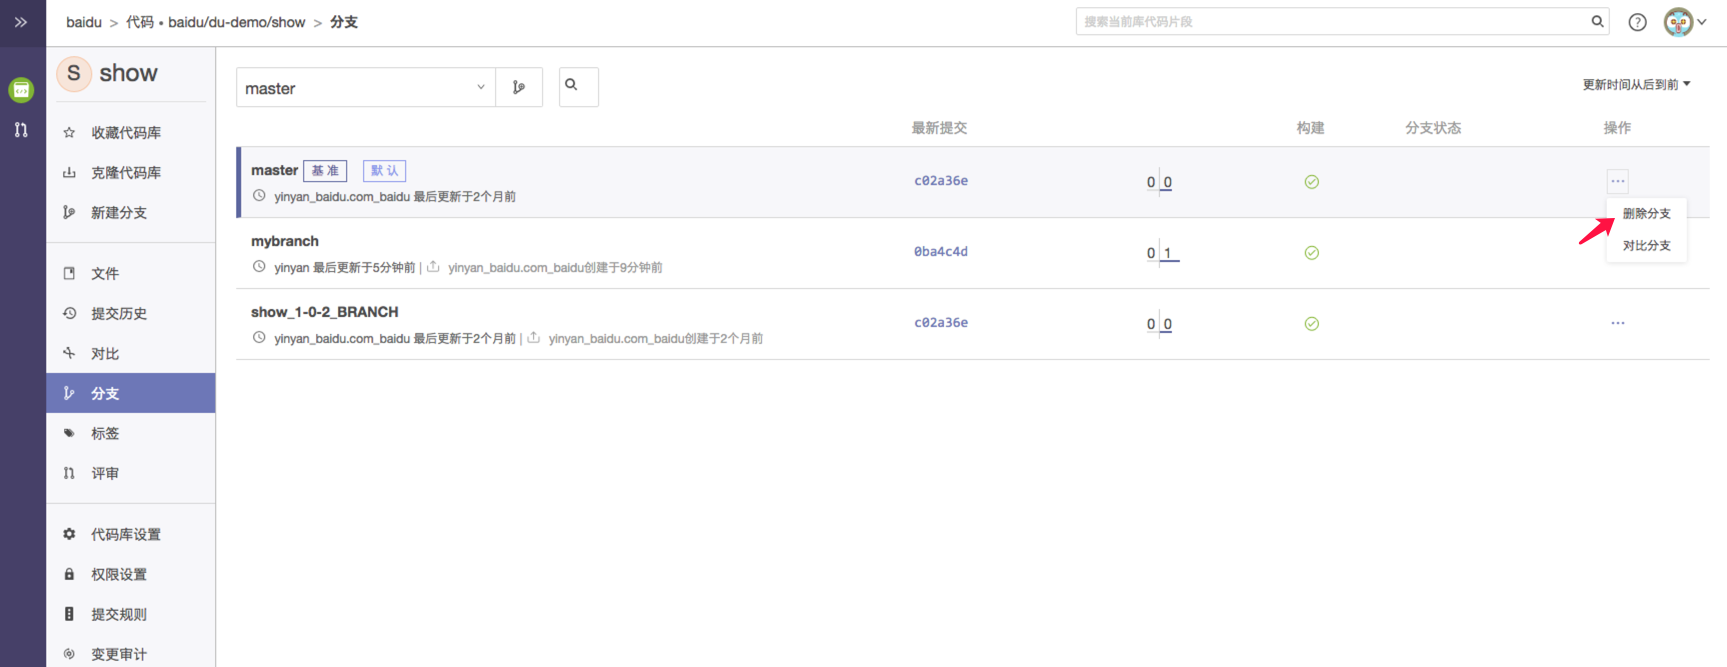Screen dimensions: 1727x667
Task: Click the create branch icon button
Action: click(x=519, y=88)
